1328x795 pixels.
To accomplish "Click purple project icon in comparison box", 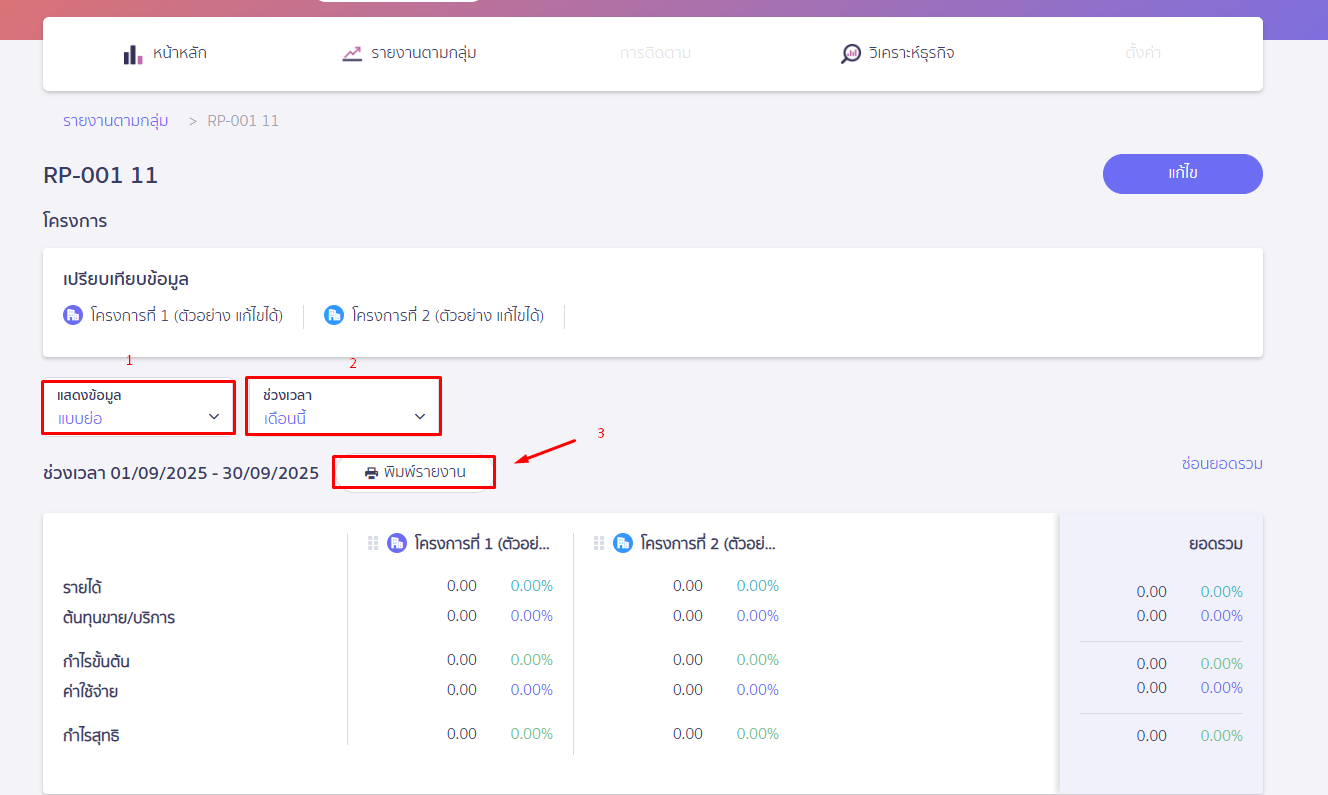I will [72, 316].
